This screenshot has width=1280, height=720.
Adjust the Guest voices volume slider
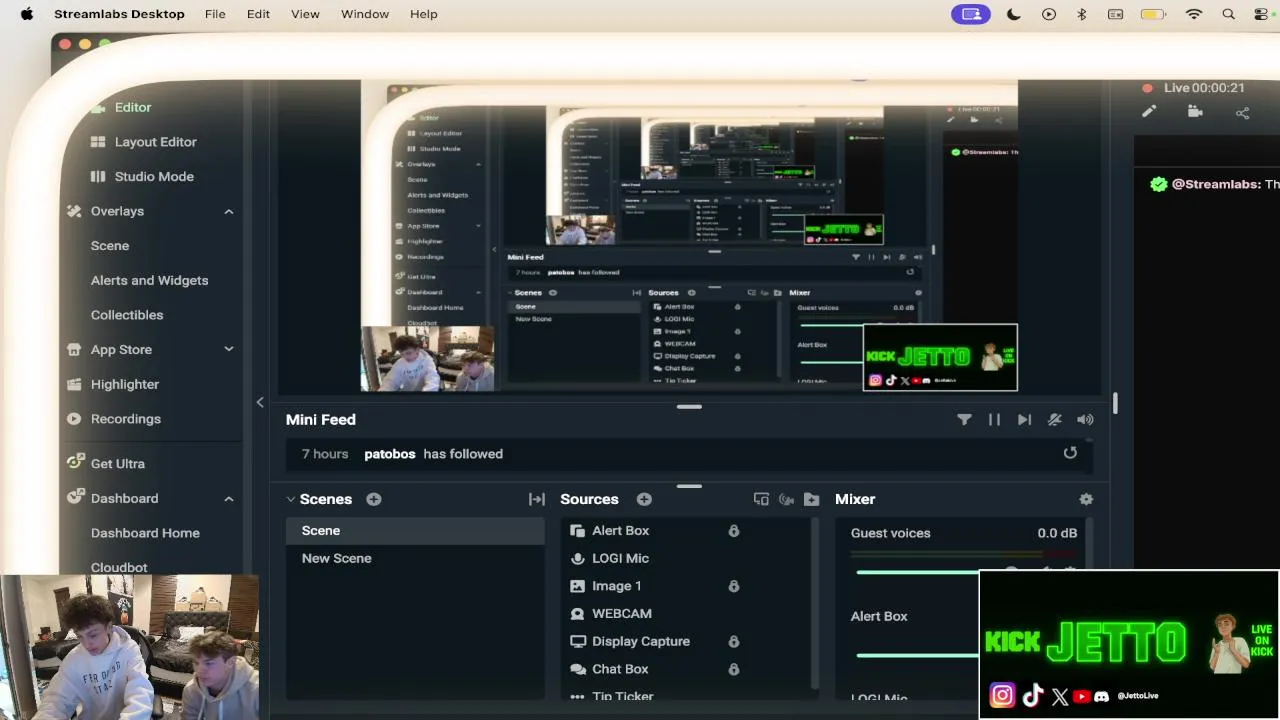(917, 572)
